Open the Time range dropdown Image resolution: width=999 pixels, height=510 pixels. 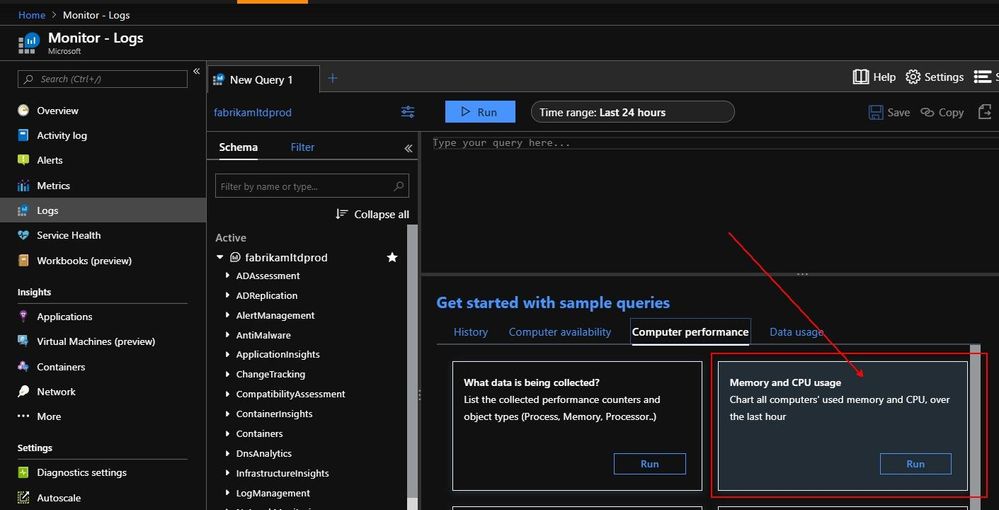tap(633, 112)
